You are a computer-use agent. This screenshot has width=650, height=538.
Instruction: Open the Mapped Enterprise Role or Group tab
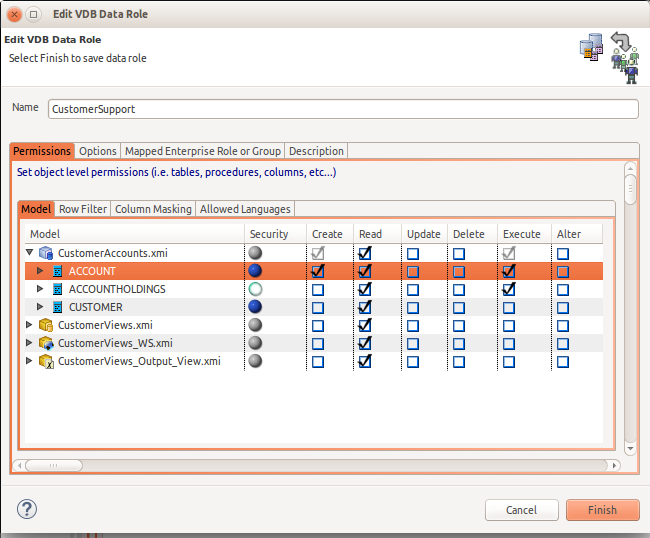click(203, 151)
